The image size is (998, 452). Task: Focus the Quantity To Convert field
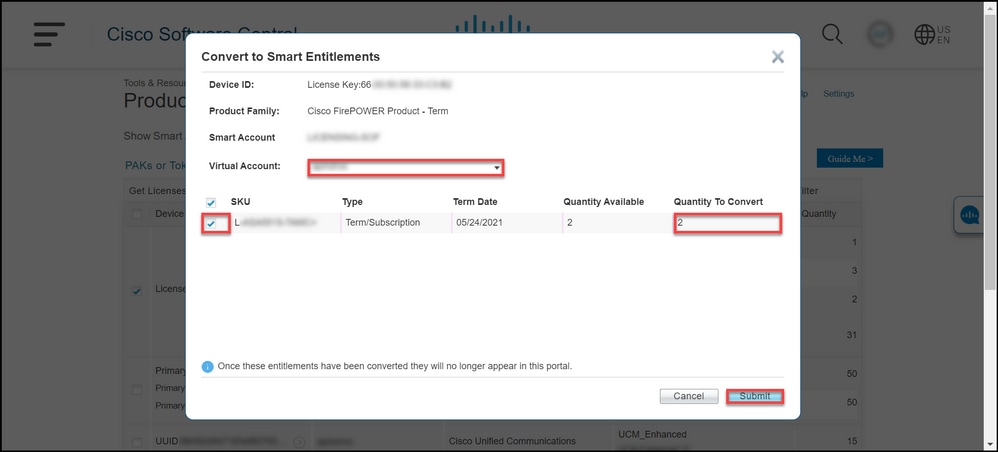click(726, 223)
